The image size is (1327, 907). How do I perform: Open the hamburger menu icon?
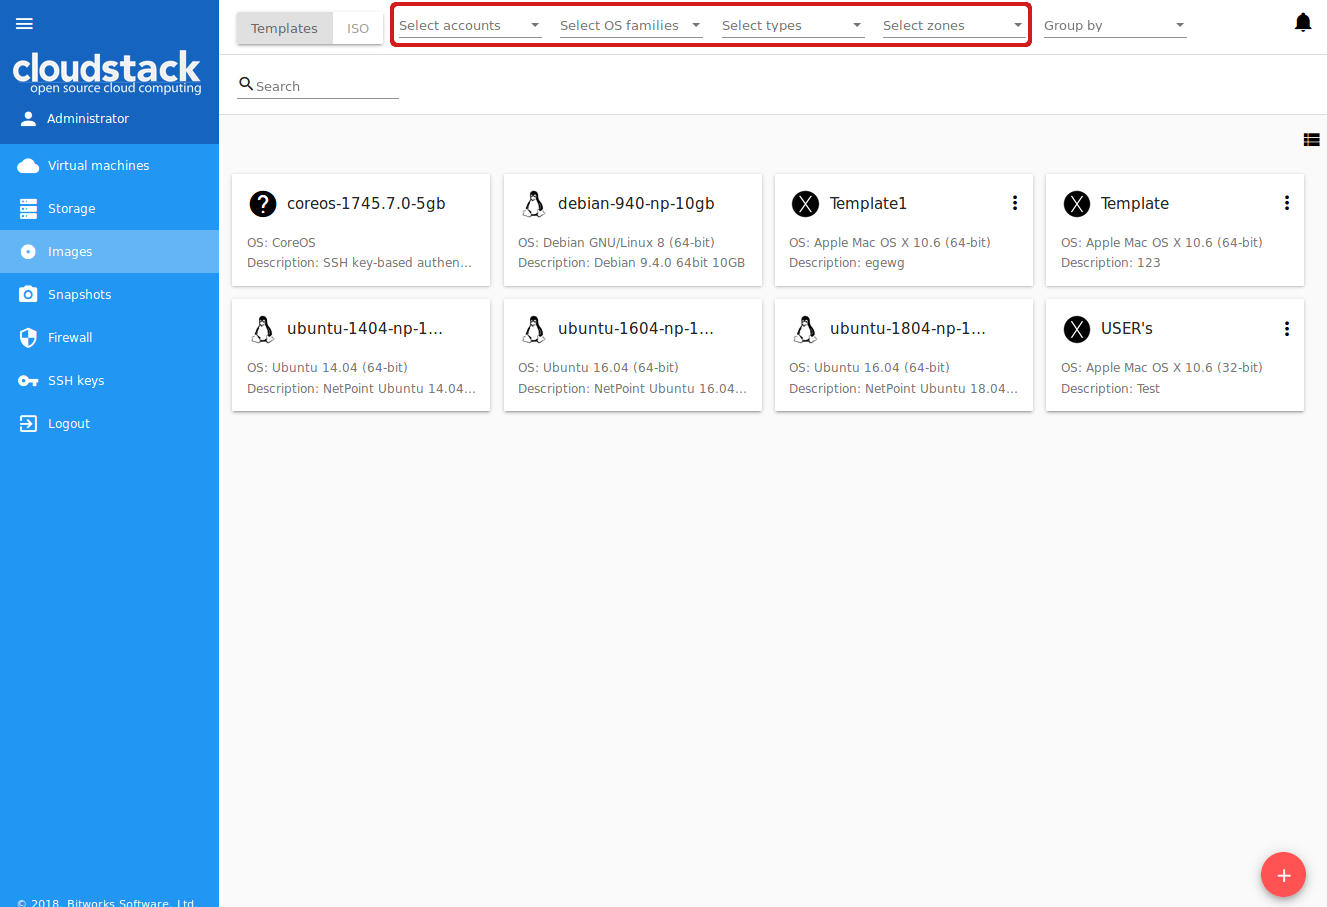[x=25, y=24]
